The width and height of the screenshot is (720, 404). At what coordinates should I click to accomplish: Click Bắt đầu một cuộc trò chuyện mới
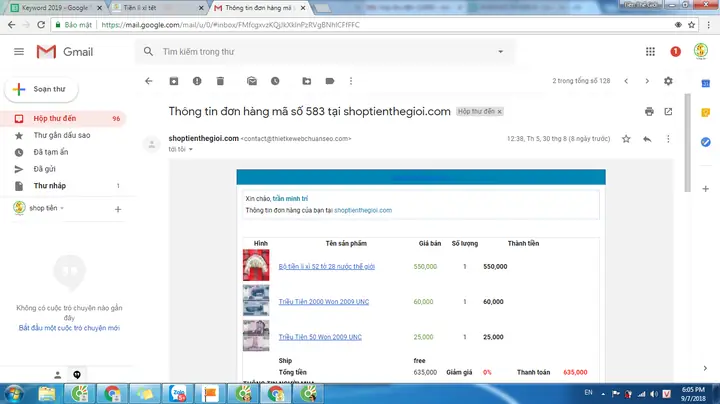tap(69, 328)
